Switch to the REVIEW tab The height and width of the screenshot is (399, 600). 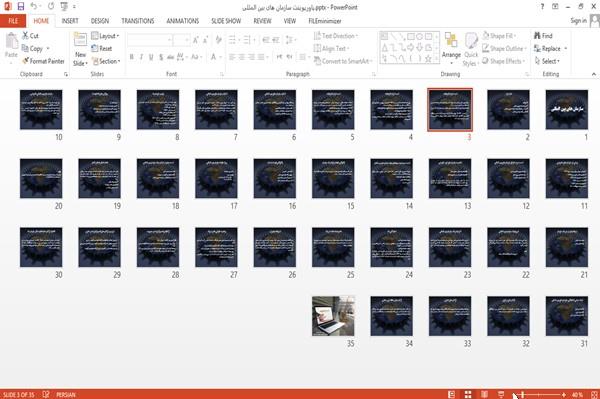point(262,21)
